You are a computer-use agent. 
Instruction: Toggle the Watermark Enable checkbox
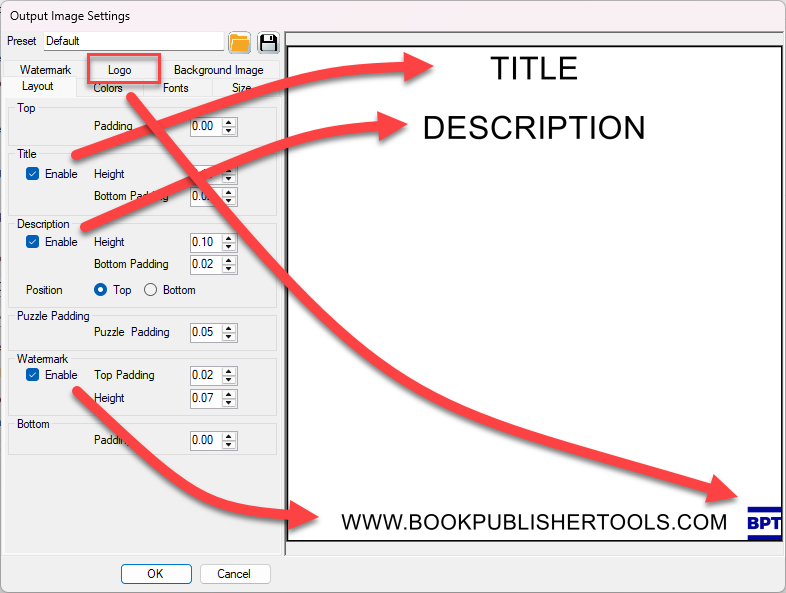(33, 375)
